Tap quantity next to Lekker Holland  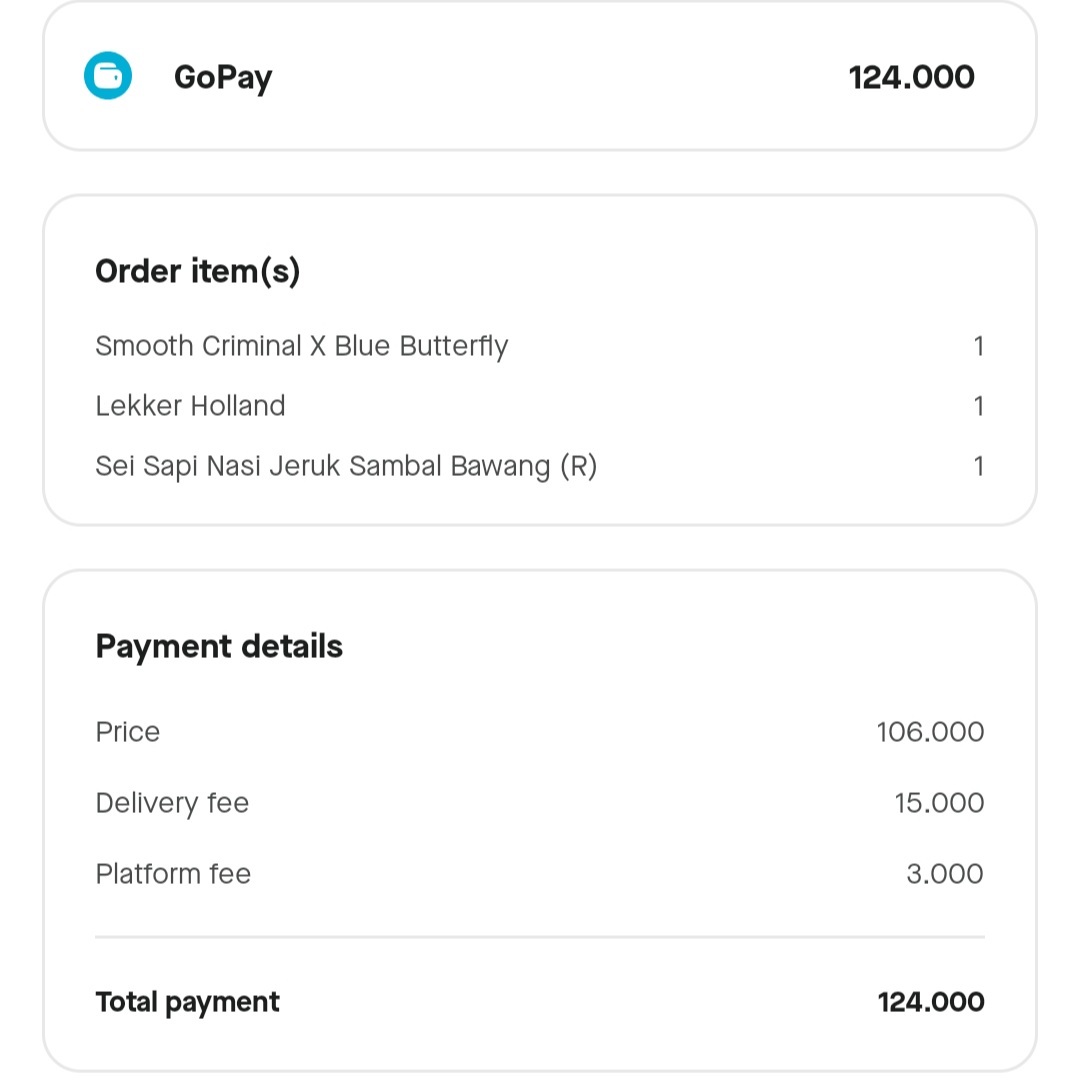pos(978,406)
